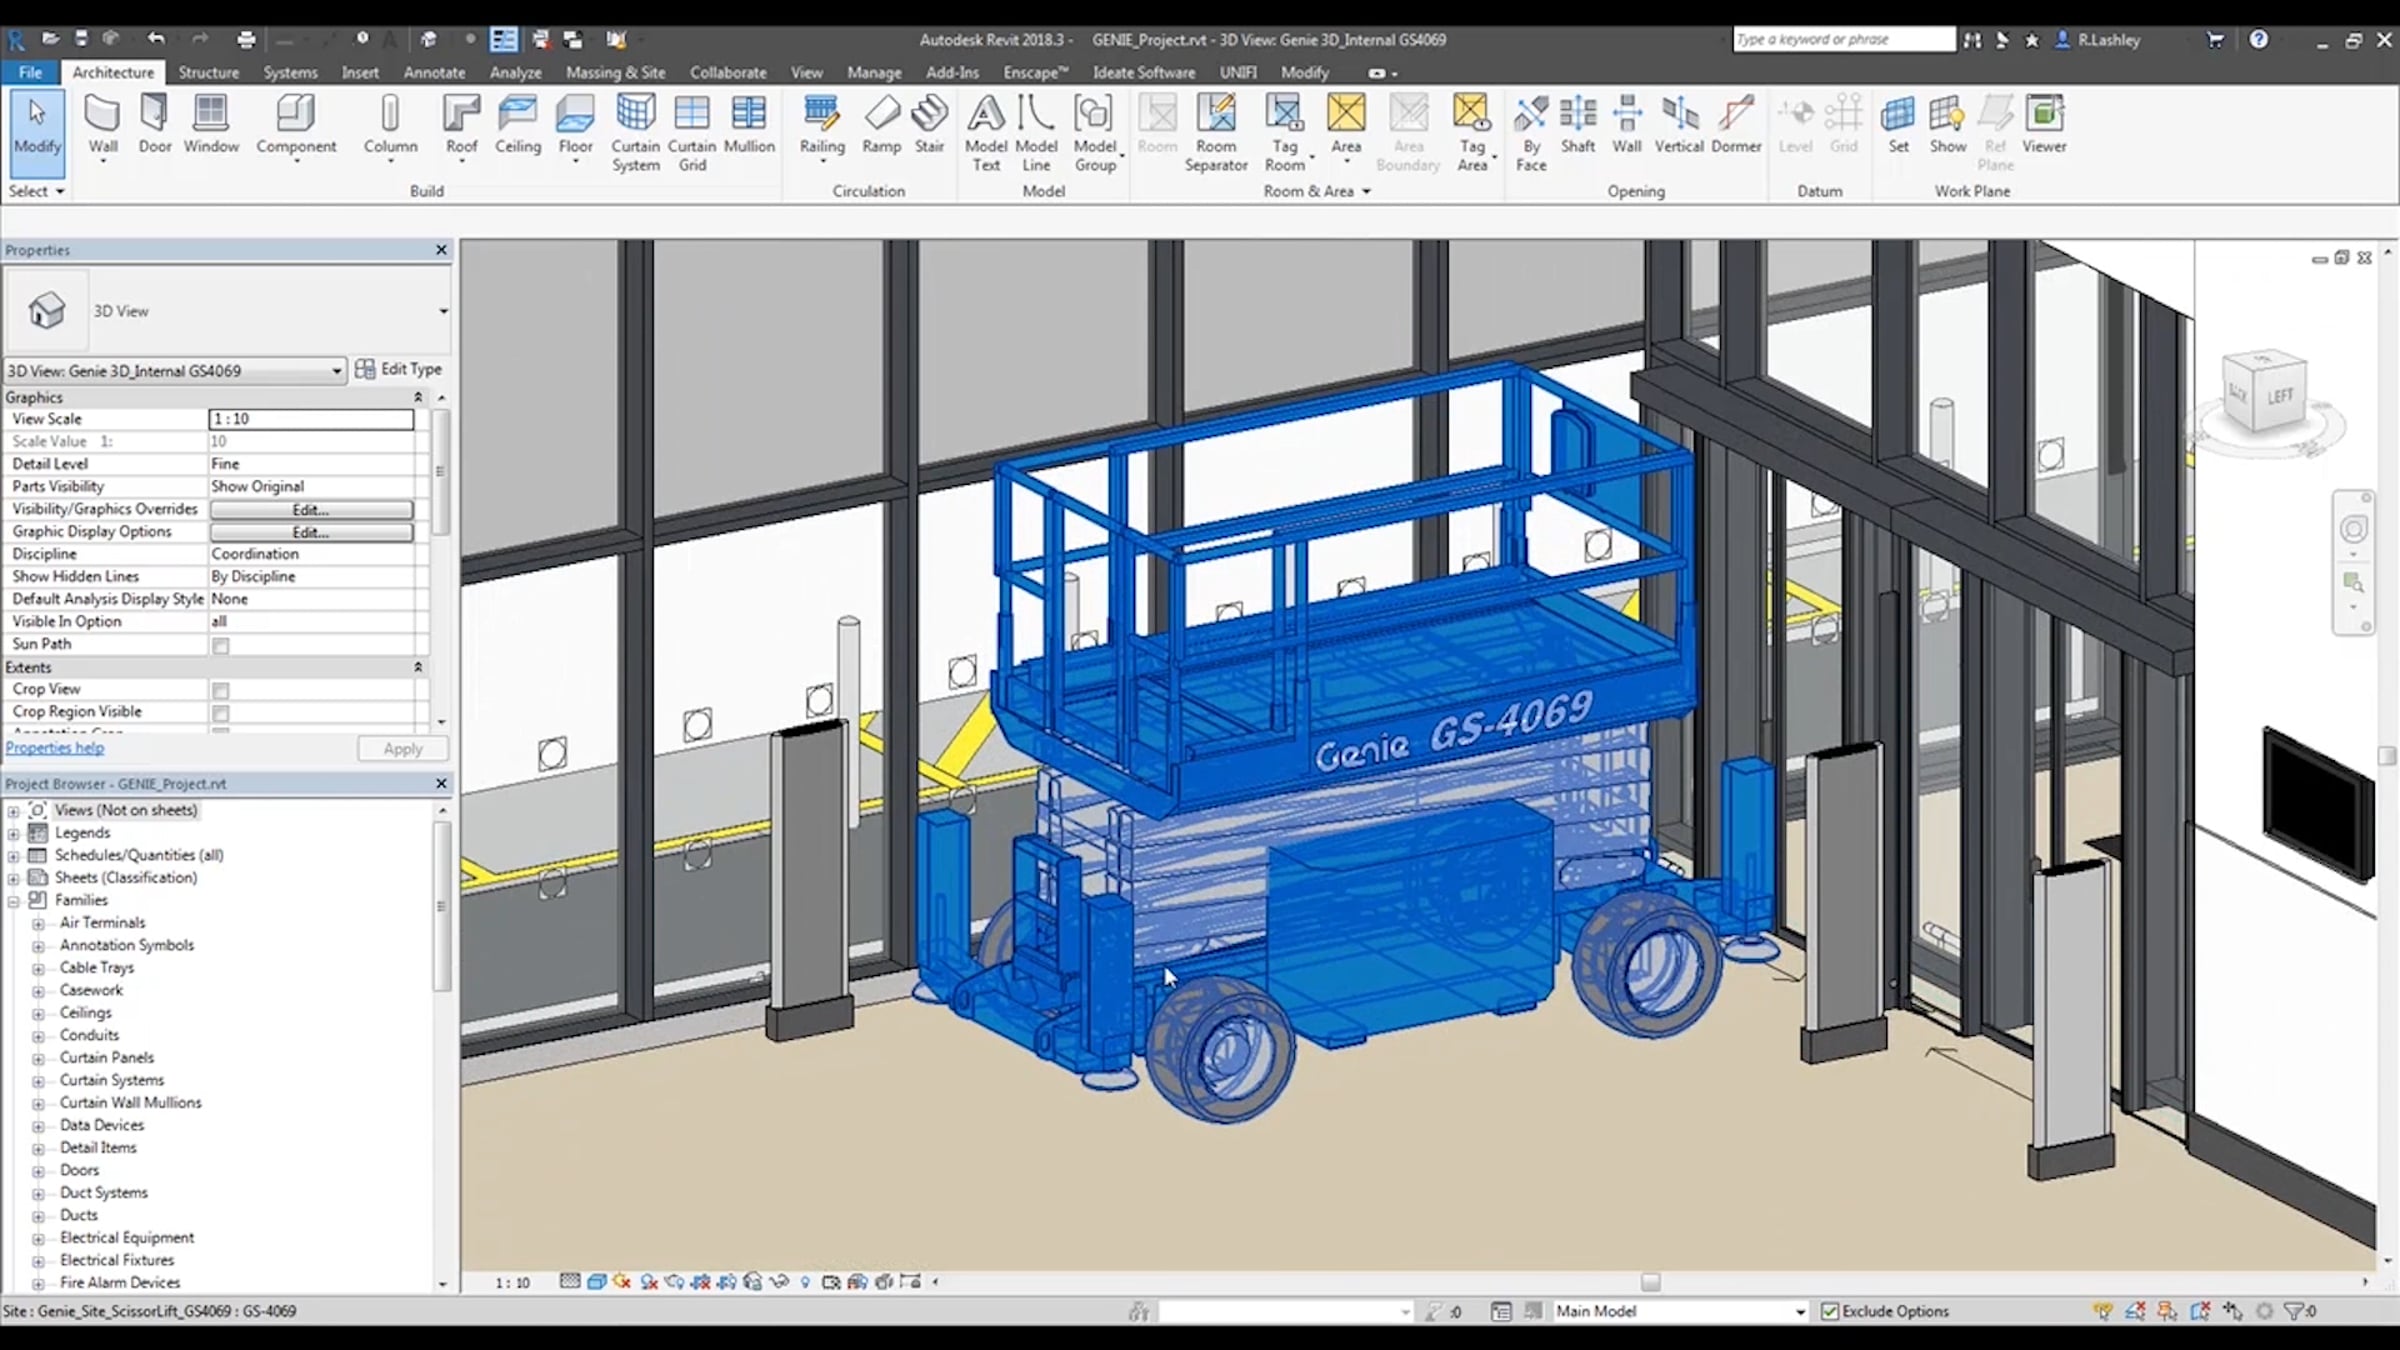Open the work plane Viewer
This screenshot has height=1350, width=2400.
[2044, 125]
